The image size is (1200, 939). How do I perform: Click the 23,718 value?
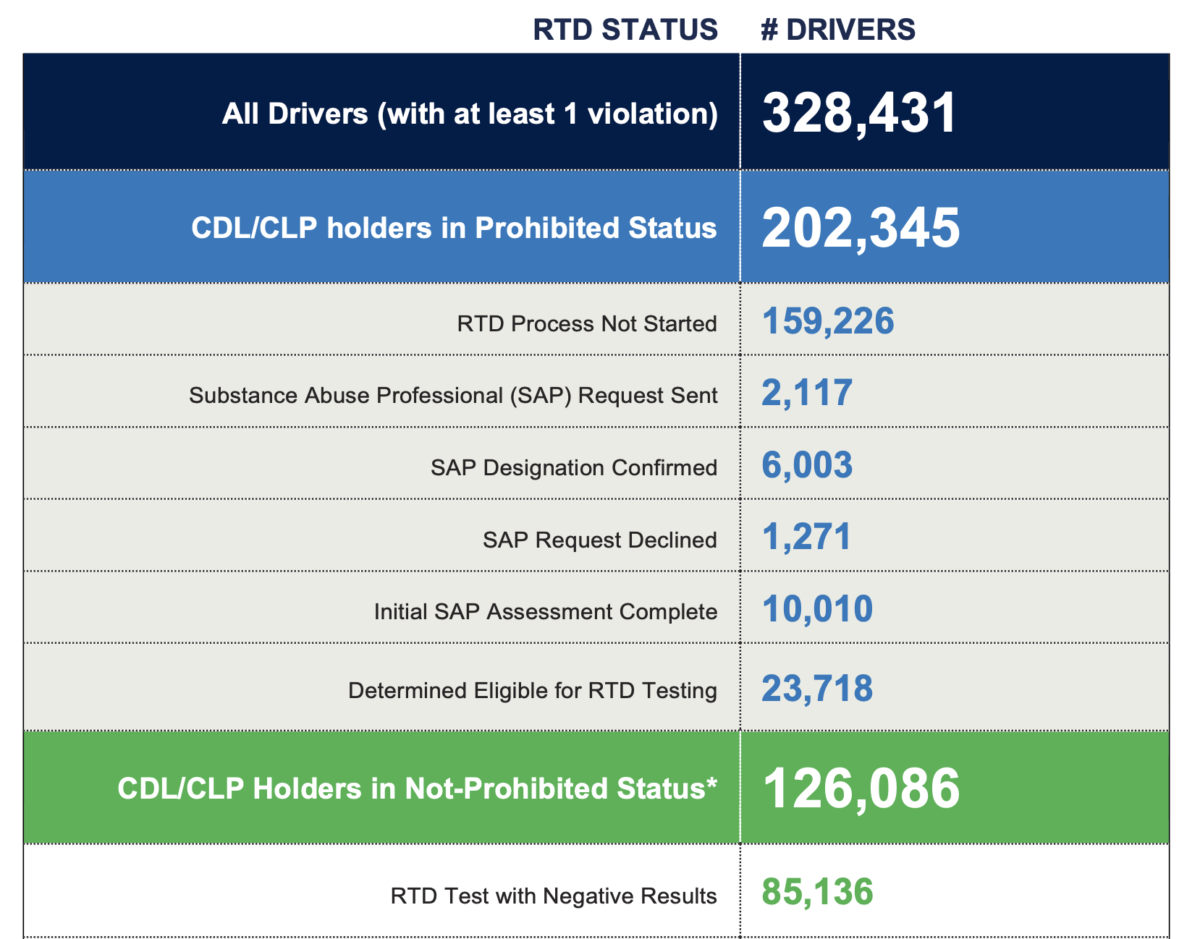pyautogui.click(x=817, y=688)
